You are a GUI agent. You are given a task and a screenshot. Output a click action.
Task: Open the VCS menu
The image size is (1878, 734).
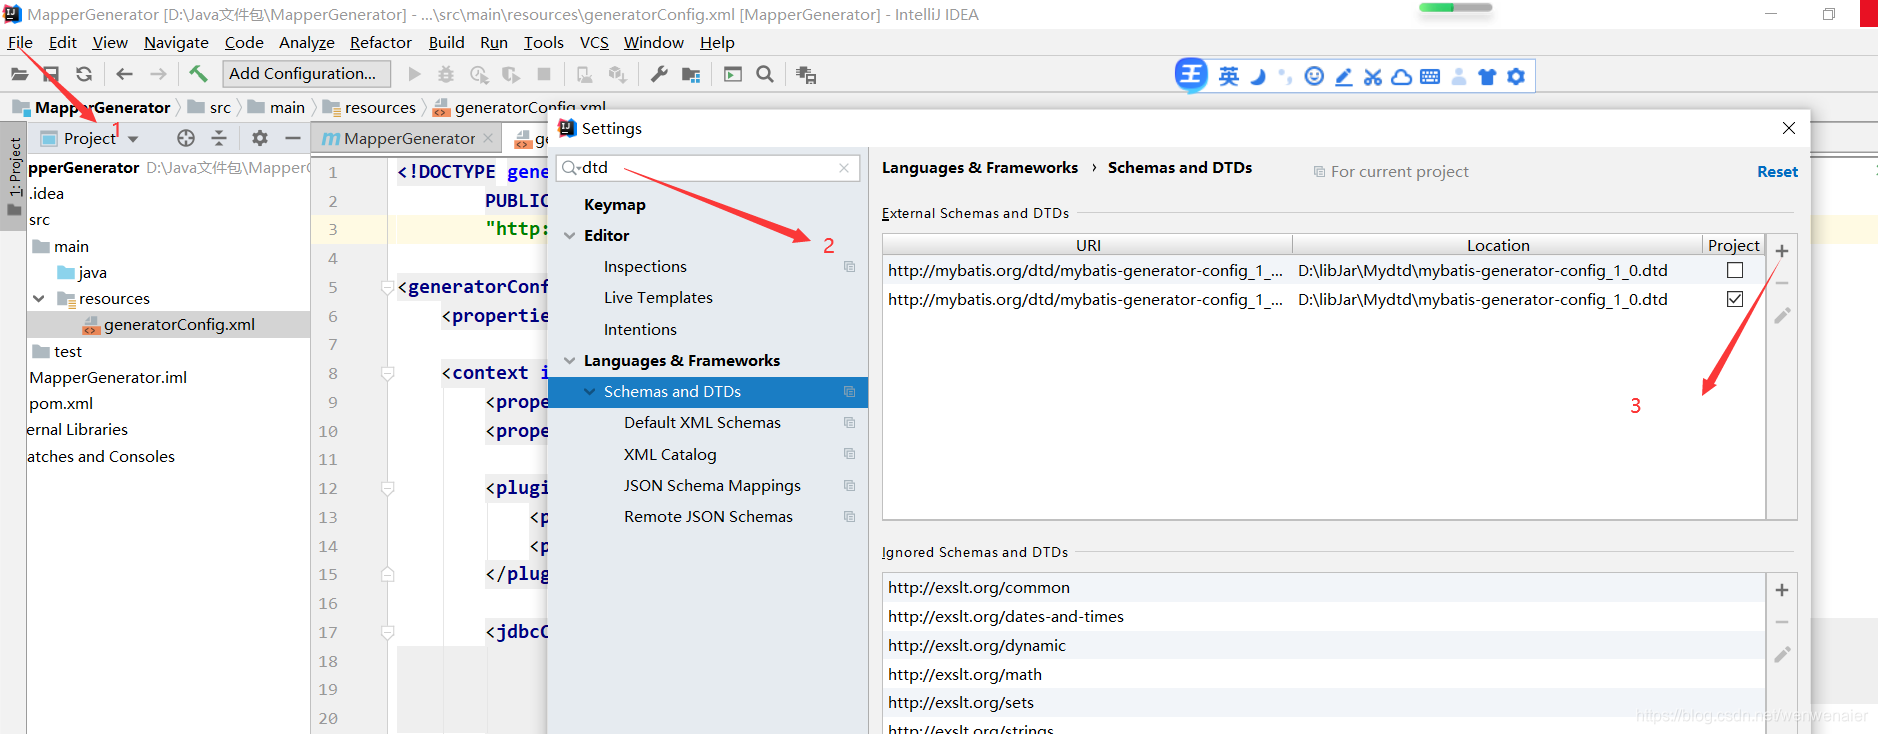[594, 42]
